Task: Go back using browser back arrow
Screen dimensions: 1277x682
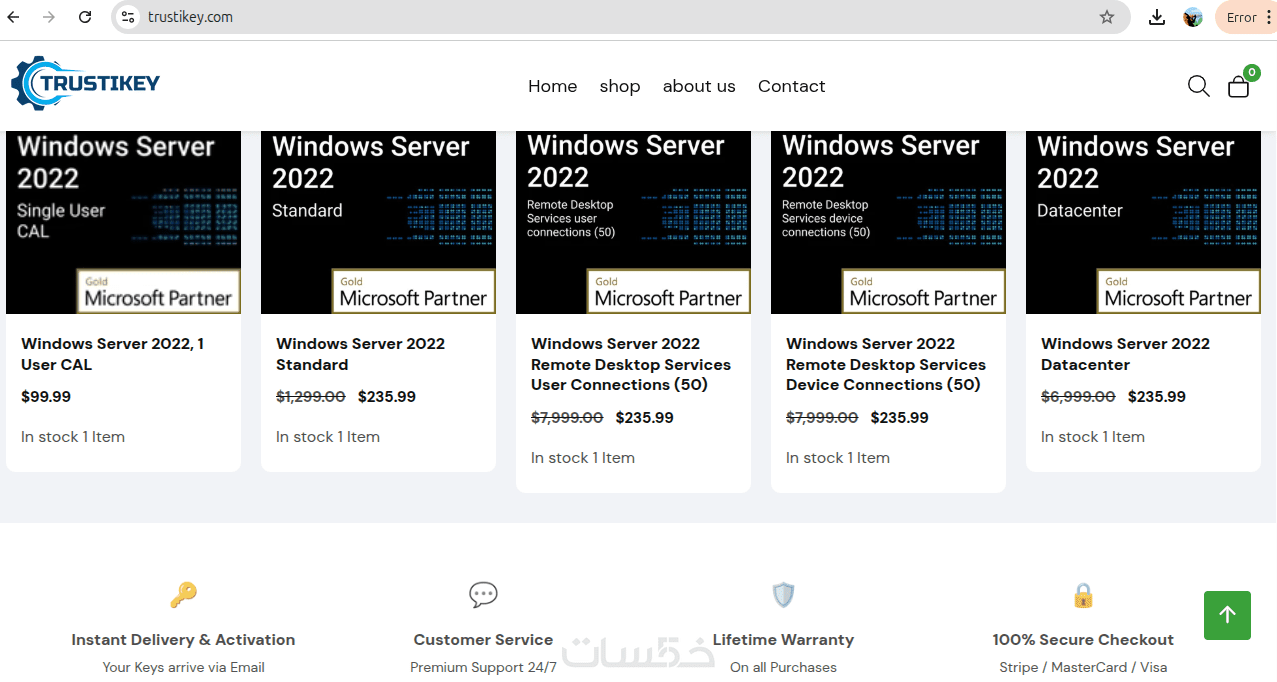Action: 14,17
